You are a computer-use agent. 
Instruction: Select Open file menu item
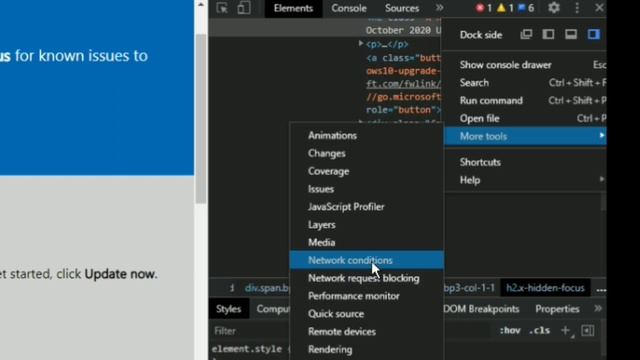click(525, 119)
